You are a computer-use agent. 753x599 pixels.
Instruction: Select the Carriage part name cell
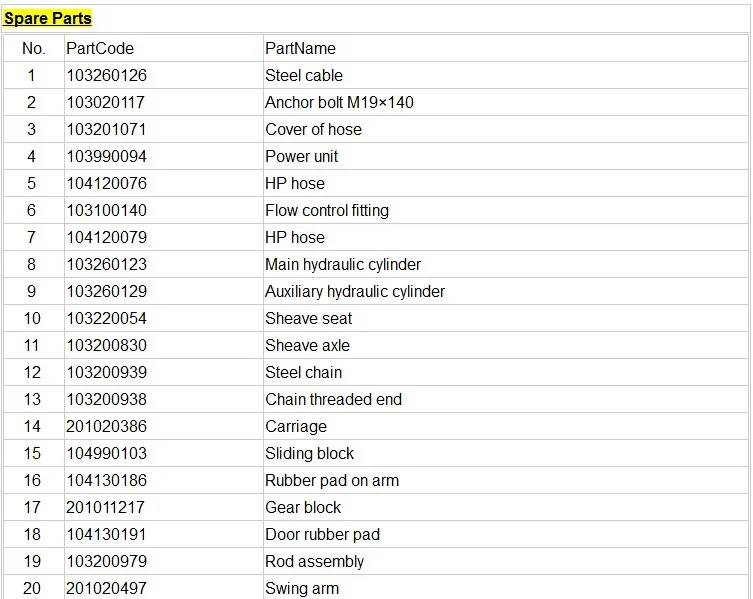tap(296, 426)
